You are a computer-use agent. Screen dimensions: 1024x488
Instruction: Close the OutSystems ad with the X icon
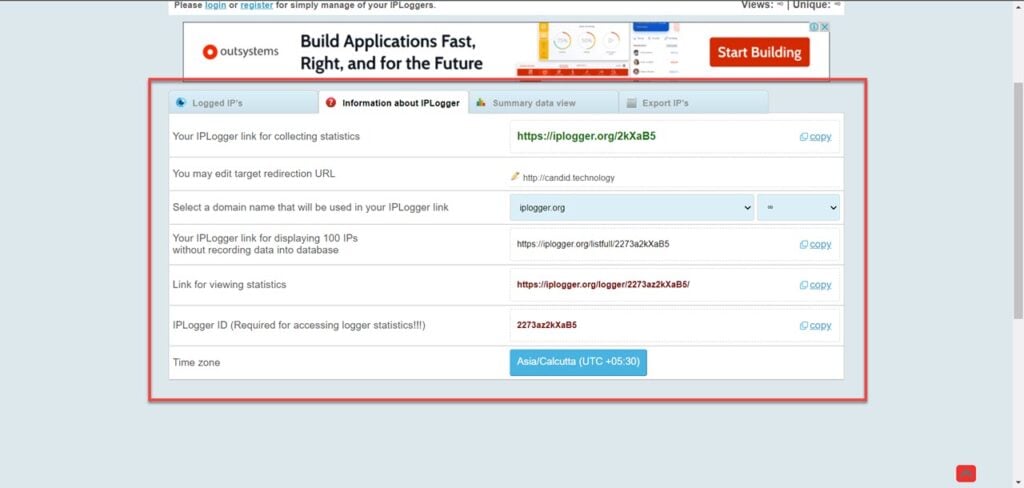coord(825,27)
